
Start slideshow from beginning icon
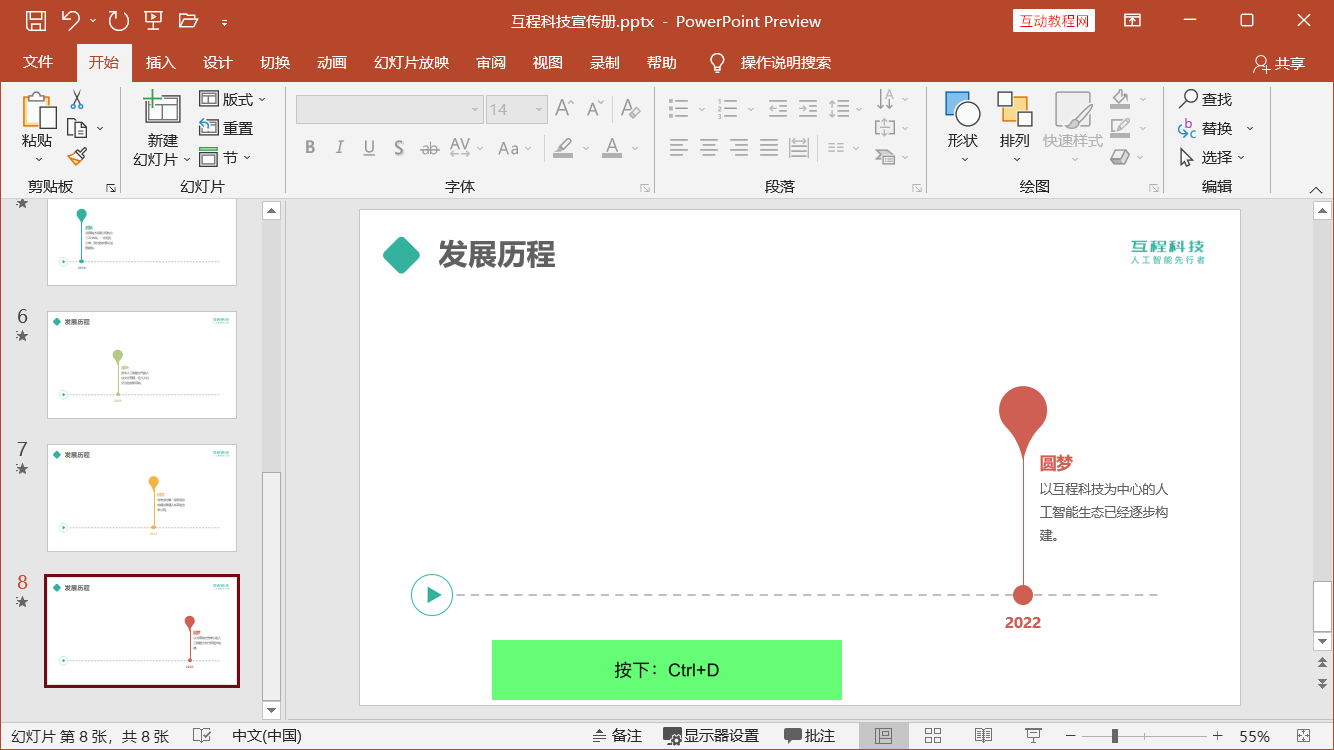[x=153, y=20]
